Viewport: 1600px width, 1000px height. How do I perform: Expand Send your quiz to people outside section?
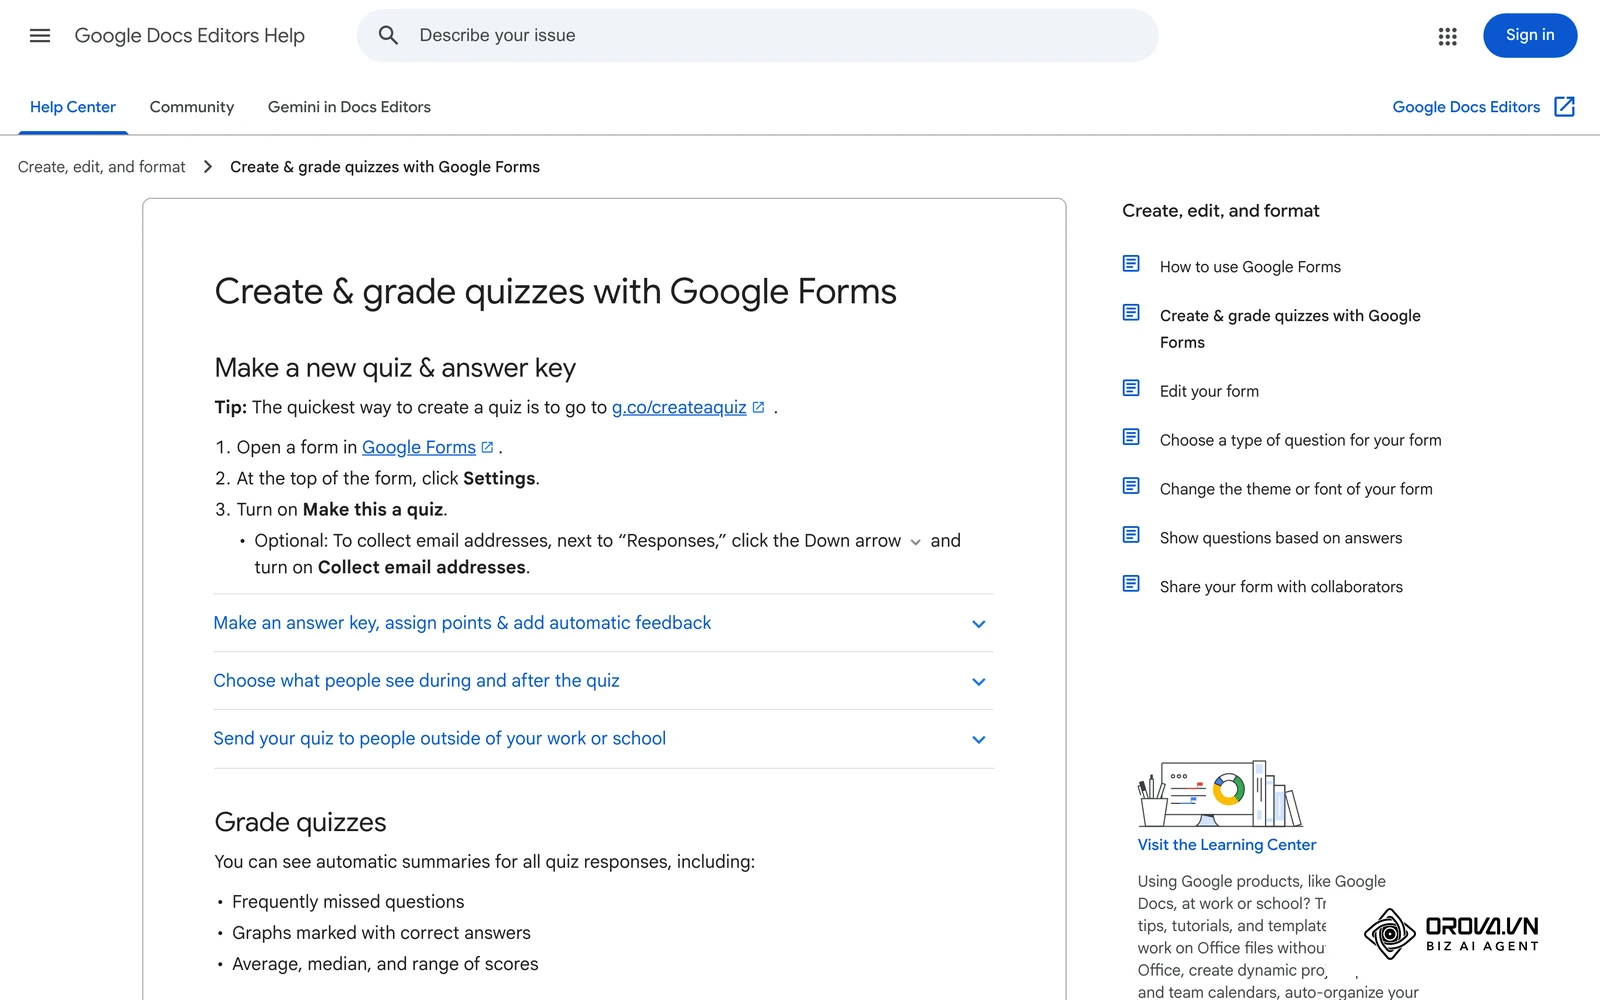pos(603,739)
